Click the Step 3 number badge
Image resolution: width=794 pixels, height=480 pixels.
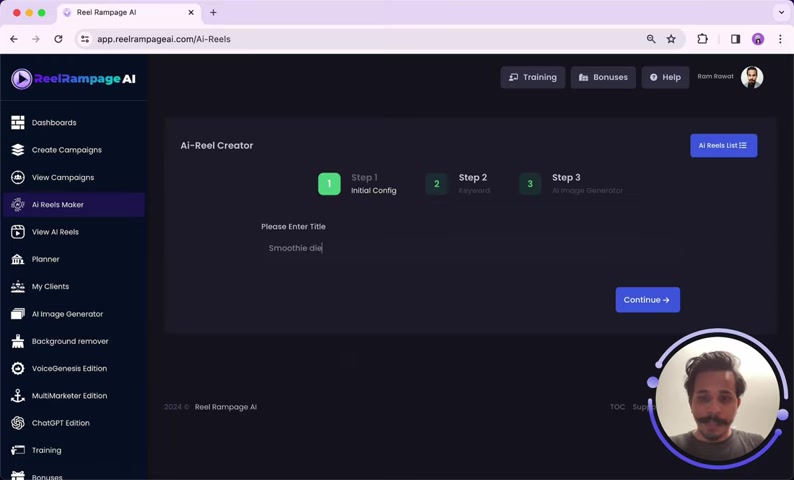tap(530, 184)
